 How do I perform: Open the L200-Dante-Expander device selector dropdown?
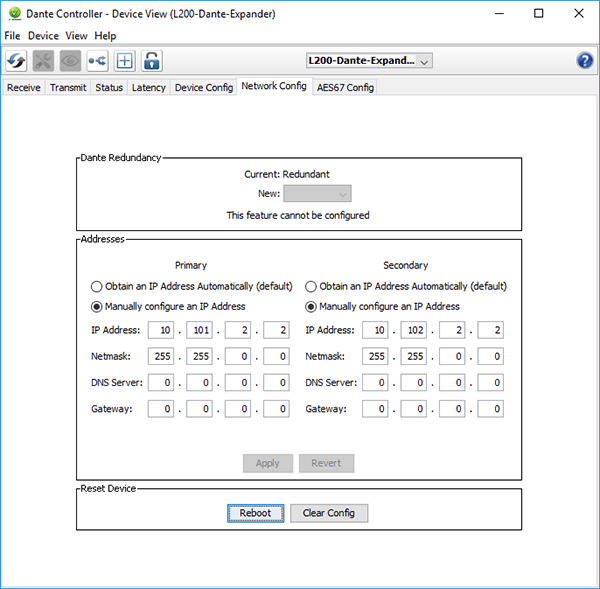point(369,60)
